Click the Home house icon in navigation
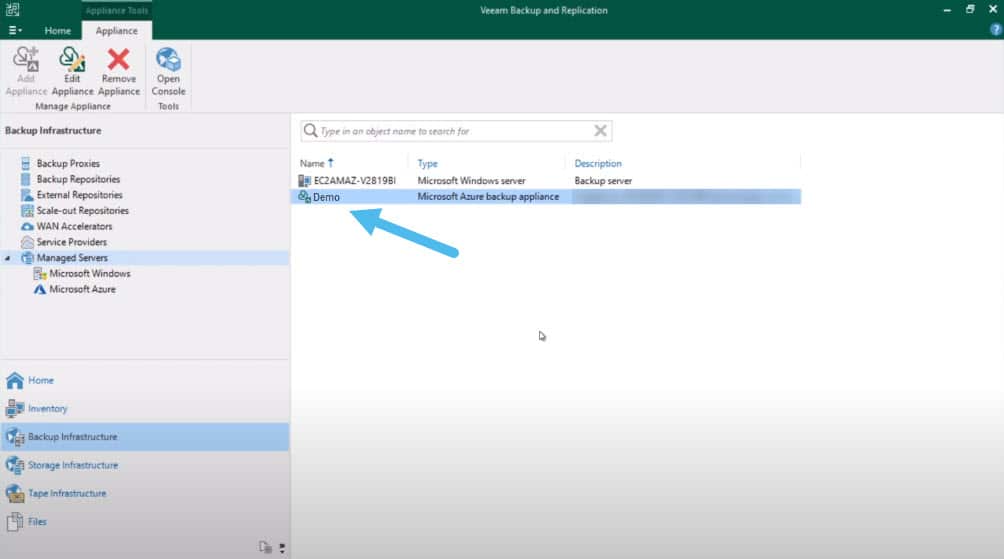The height and width of the screenshot is (559, 1004). coord(15,380)
